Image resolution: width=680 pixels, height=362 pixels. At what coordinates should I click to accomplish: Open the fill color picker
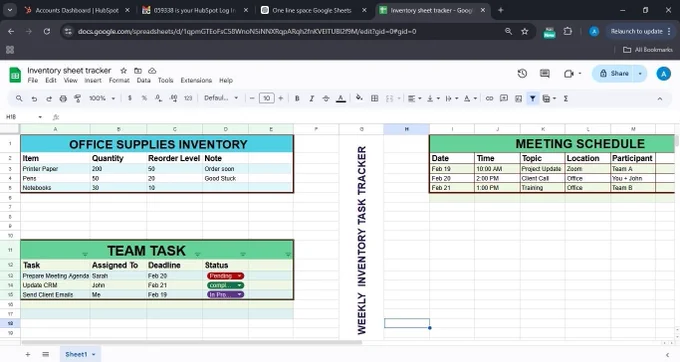pos(359,98)
